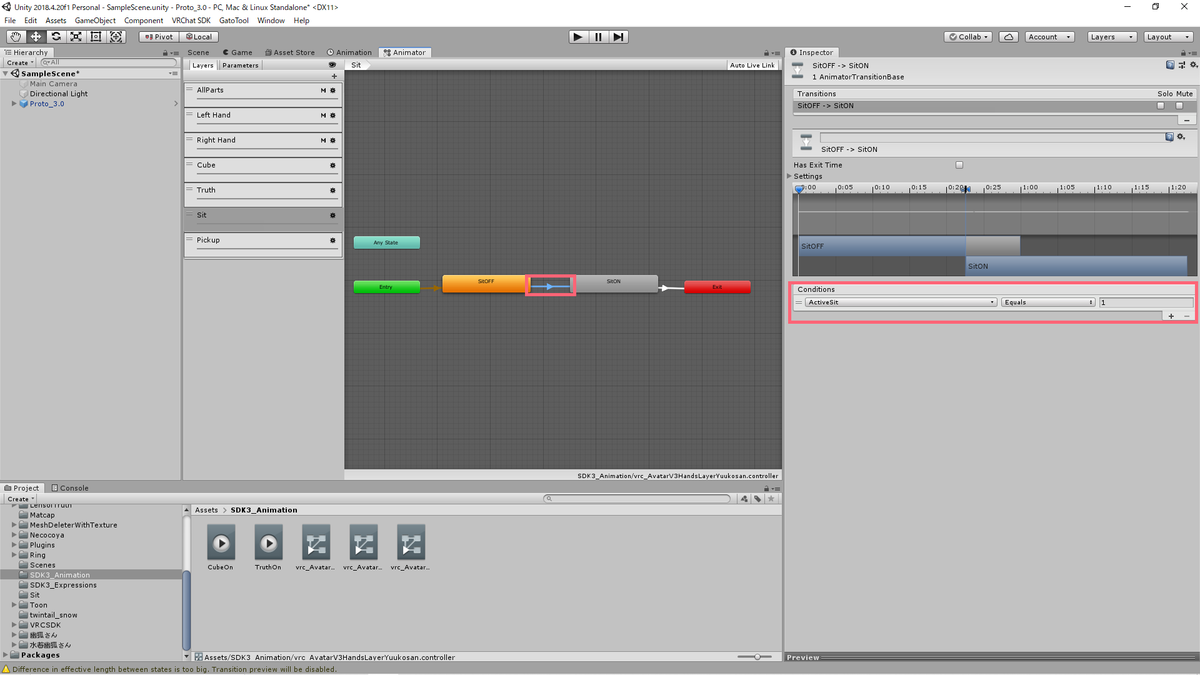1200x675 pixels.
Task: Open the Layout dropdown
Action: (1167, 36)
